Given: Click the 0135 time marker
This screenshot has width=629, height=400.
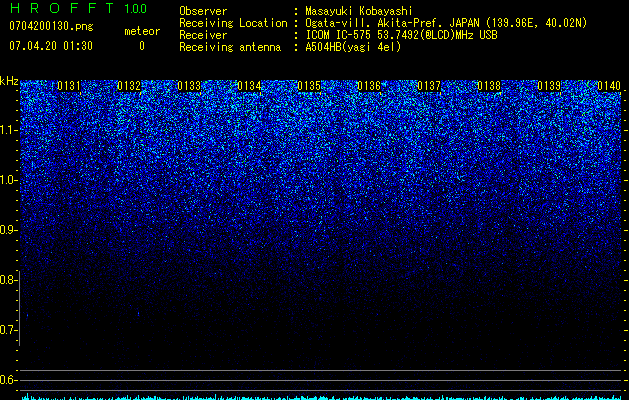Looking at the screenshot, I should (309, 86).
